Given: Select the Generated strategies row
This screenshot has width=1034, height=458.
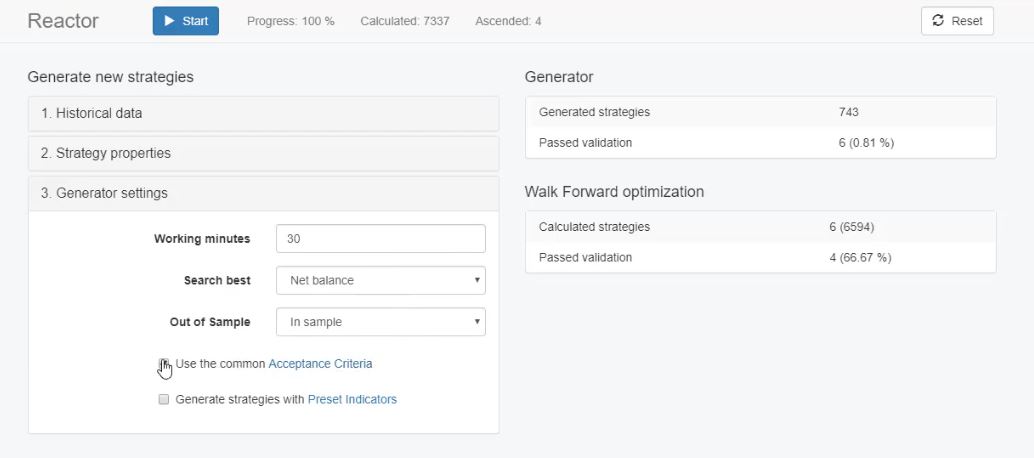Looking at the screenshot, I should (x=760, y=113).
